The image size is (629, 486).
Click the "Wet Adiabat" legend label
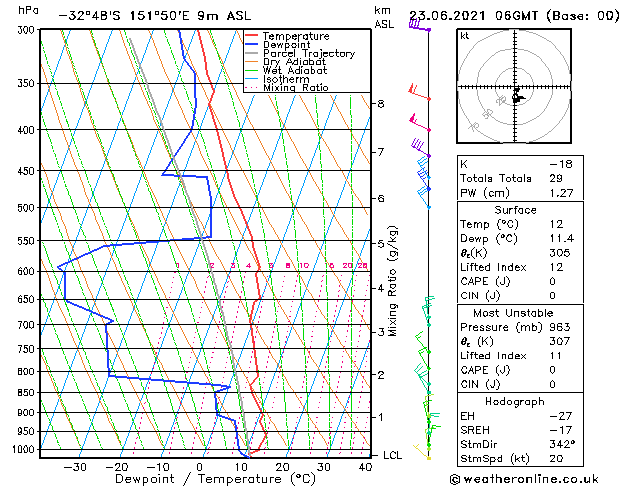click(295, 70)
